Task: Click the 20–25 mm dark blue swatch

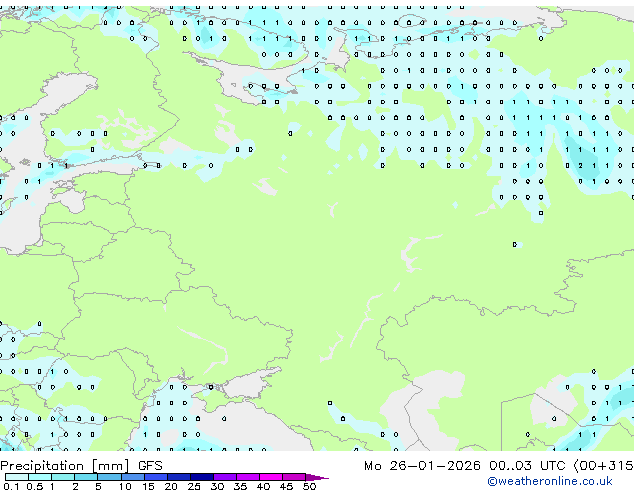Action: pyautogui.click(x=179, y=477)
